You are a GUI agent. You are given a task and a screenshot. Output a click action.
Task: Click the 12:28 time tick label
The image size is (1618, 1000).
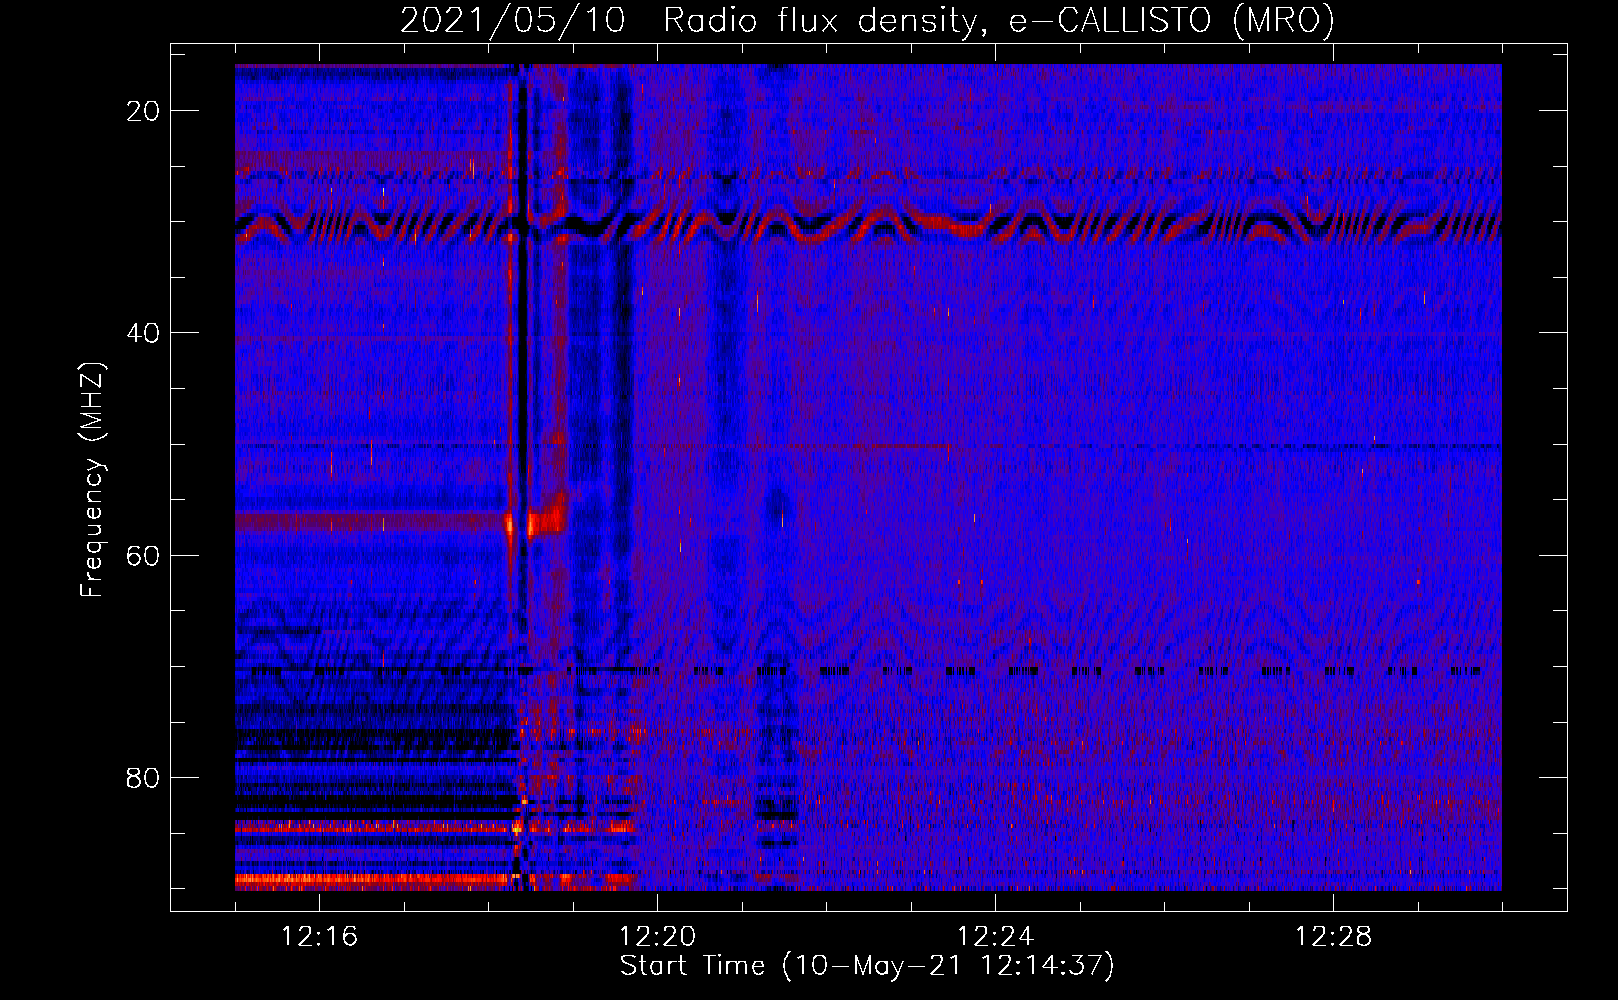[x=1333, y=937]
